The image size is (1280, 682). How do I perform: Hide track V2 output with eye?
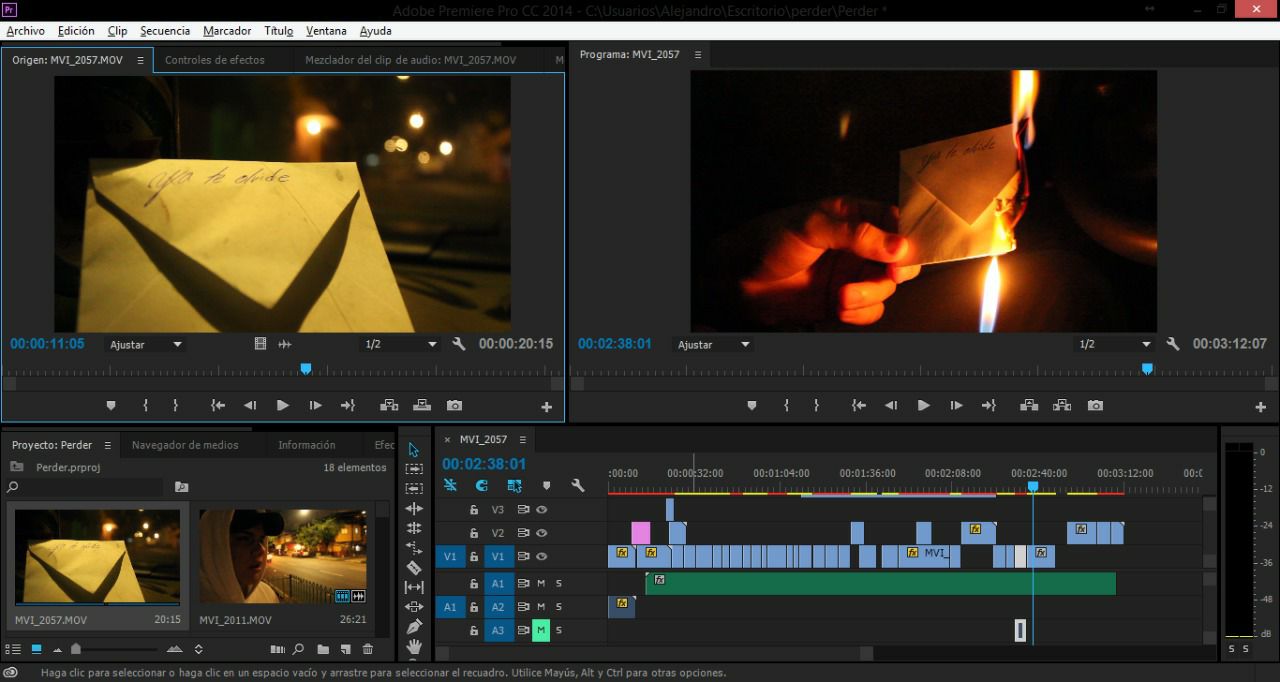click(542, 533)
